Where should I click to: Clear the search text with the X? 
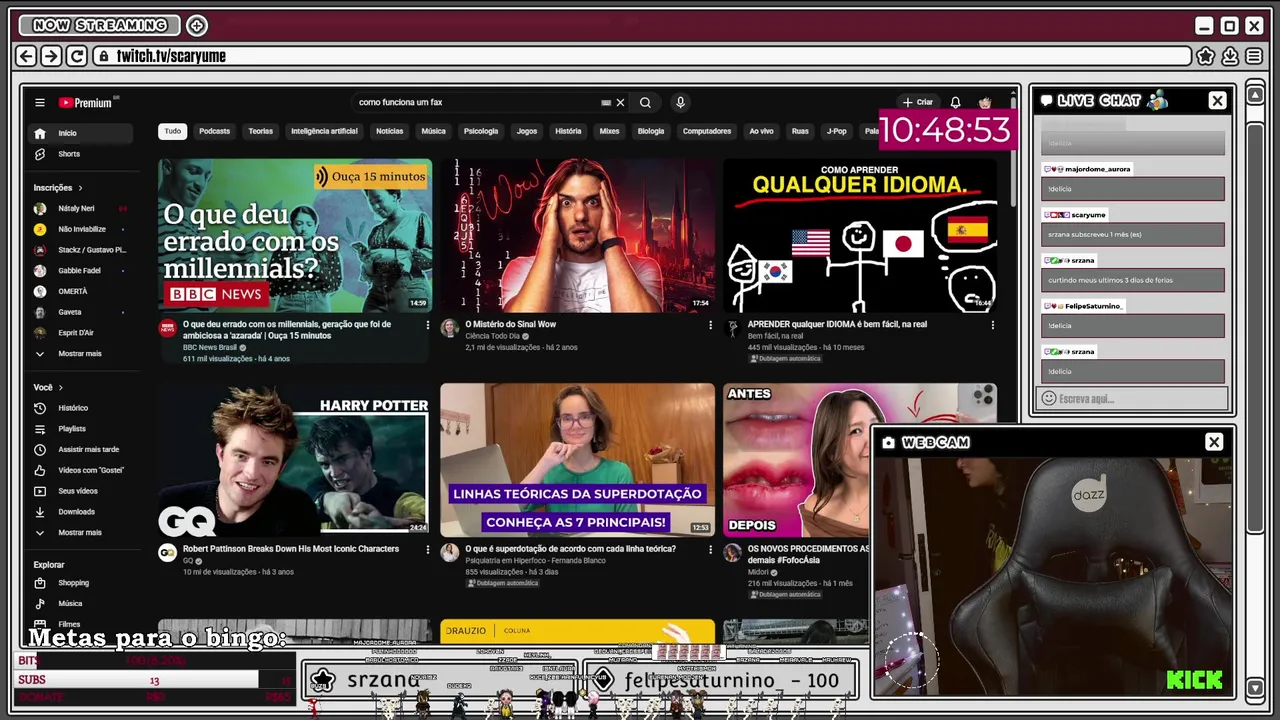[620, 102]
